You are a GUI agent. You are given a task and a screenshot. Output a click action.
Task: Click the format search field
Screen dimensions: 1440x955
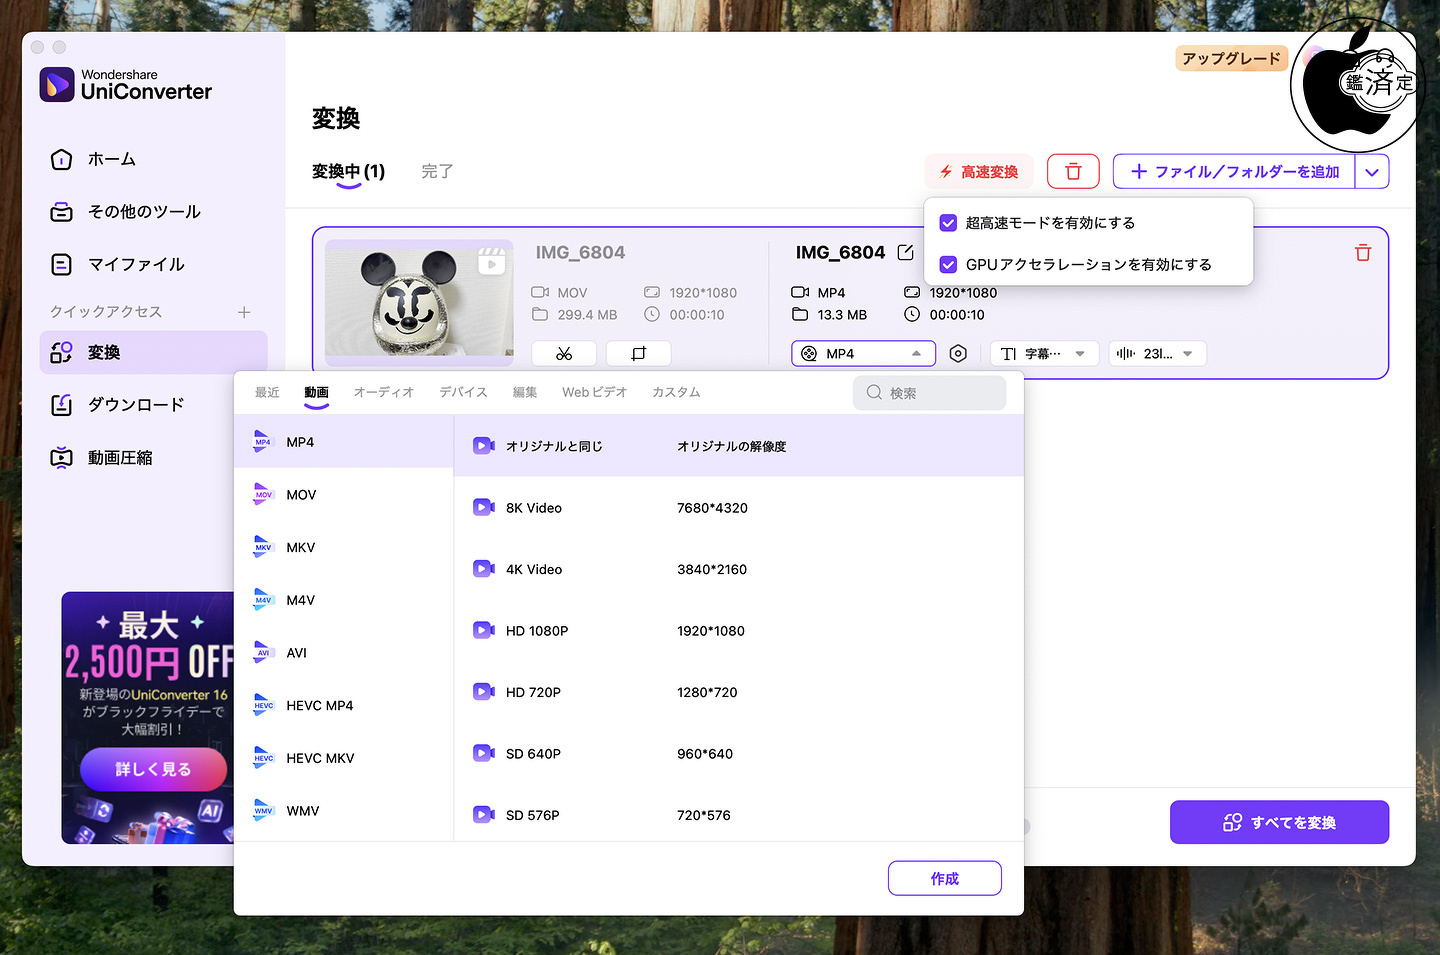[930, 393]
